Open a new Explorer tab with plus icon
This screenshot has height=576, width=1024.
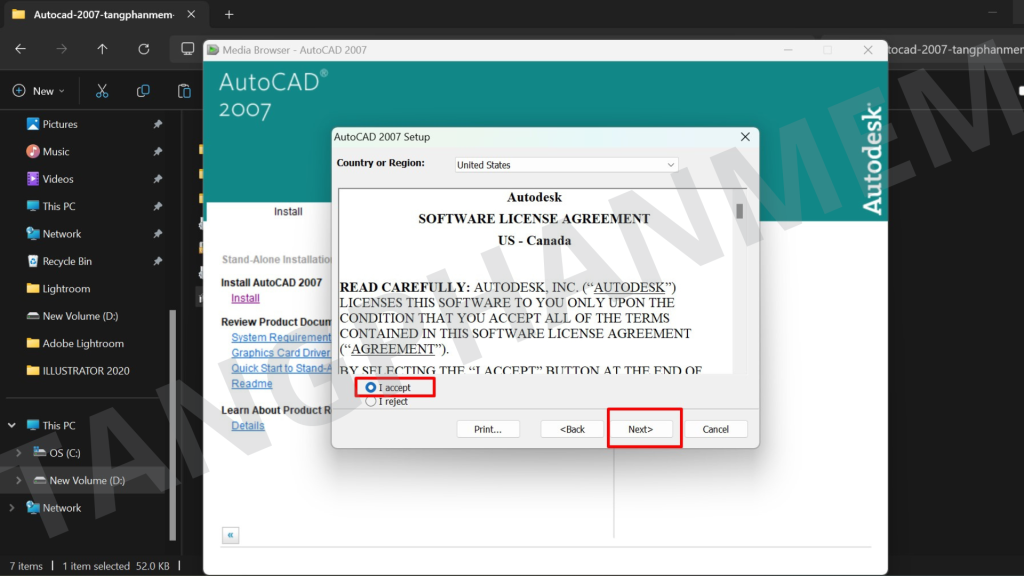pos(229,14)
